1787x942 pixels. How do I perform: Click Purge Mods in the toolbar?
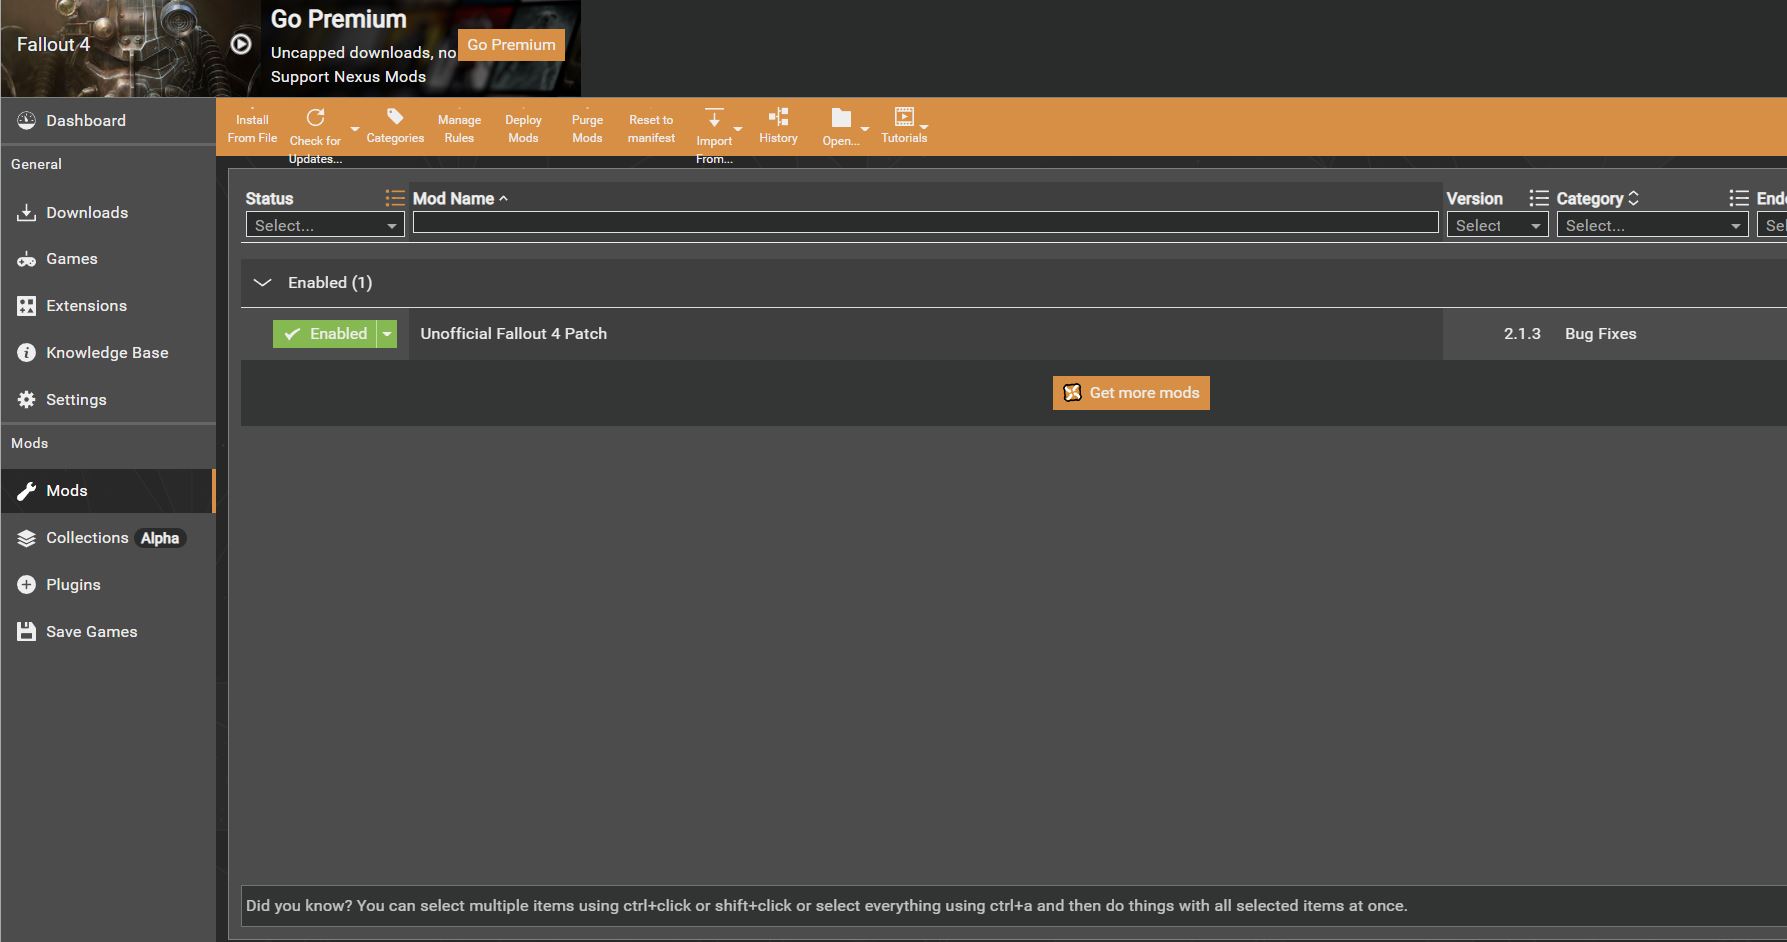tap(587, 128)
